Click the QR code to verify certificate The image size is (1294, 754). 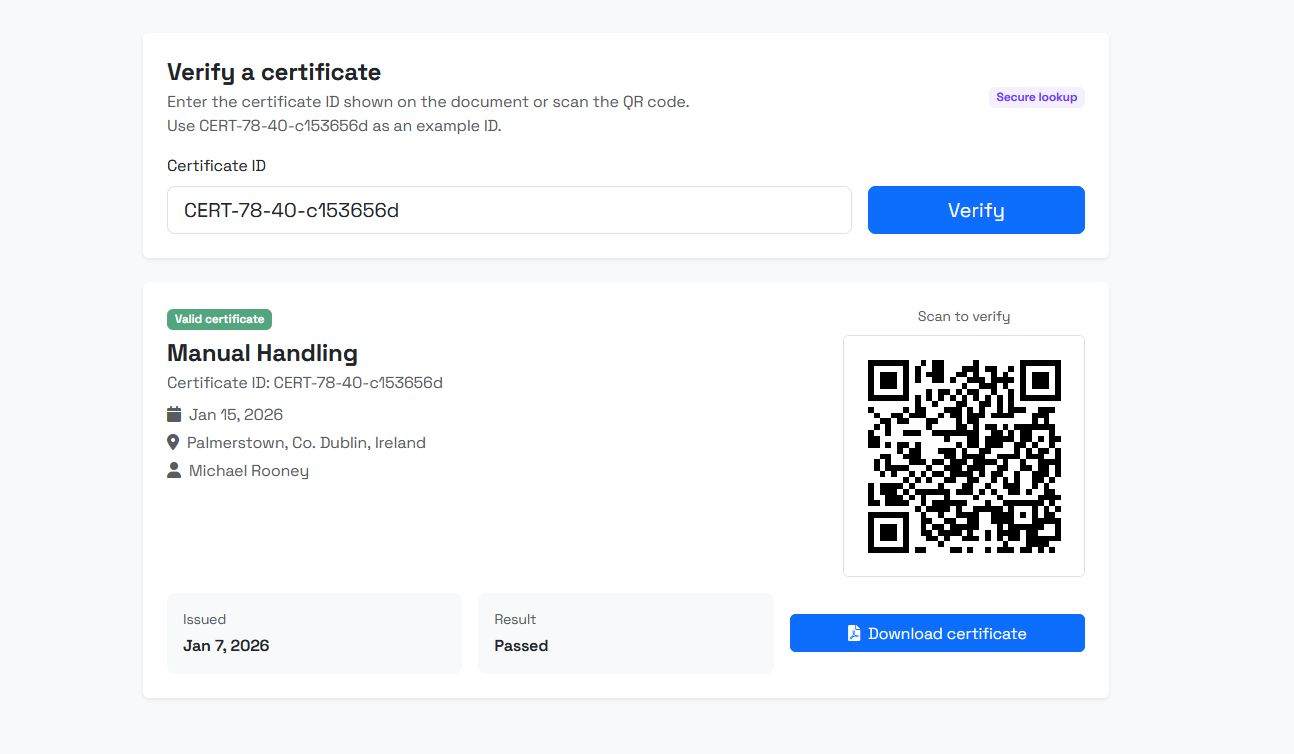tap(963, 455)
